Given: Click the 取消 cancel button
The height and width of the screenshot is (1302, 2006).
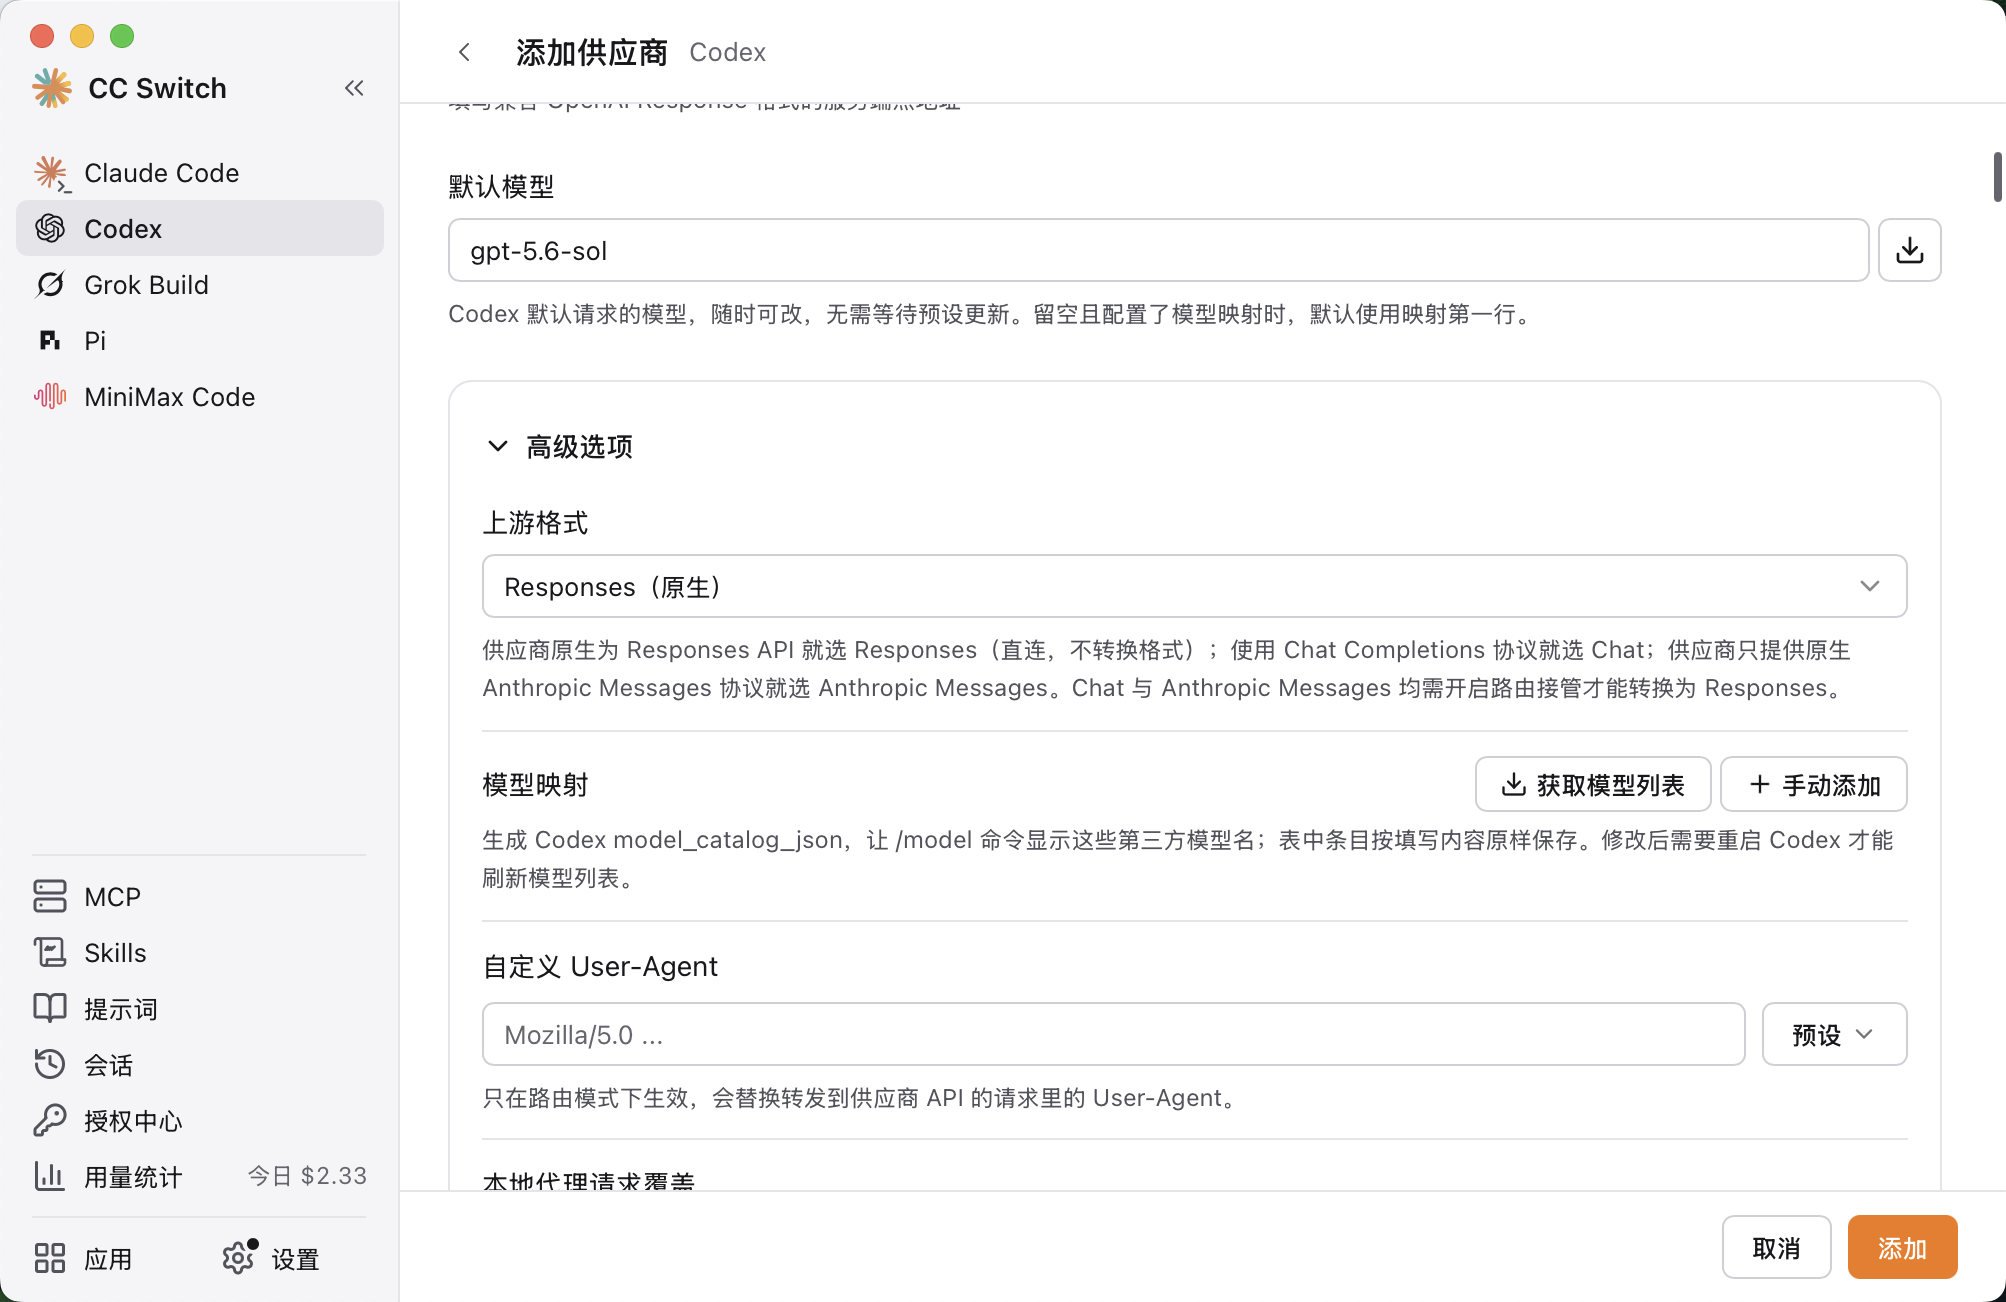Looking at the screenshot, I should [x=1777, y=1248].
